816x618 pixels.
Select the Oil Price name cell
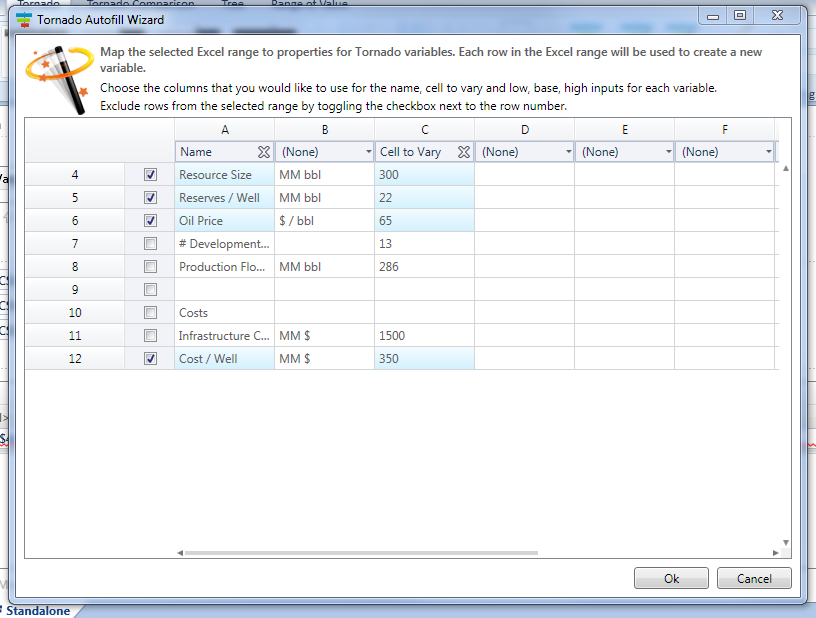click(224, 221)
